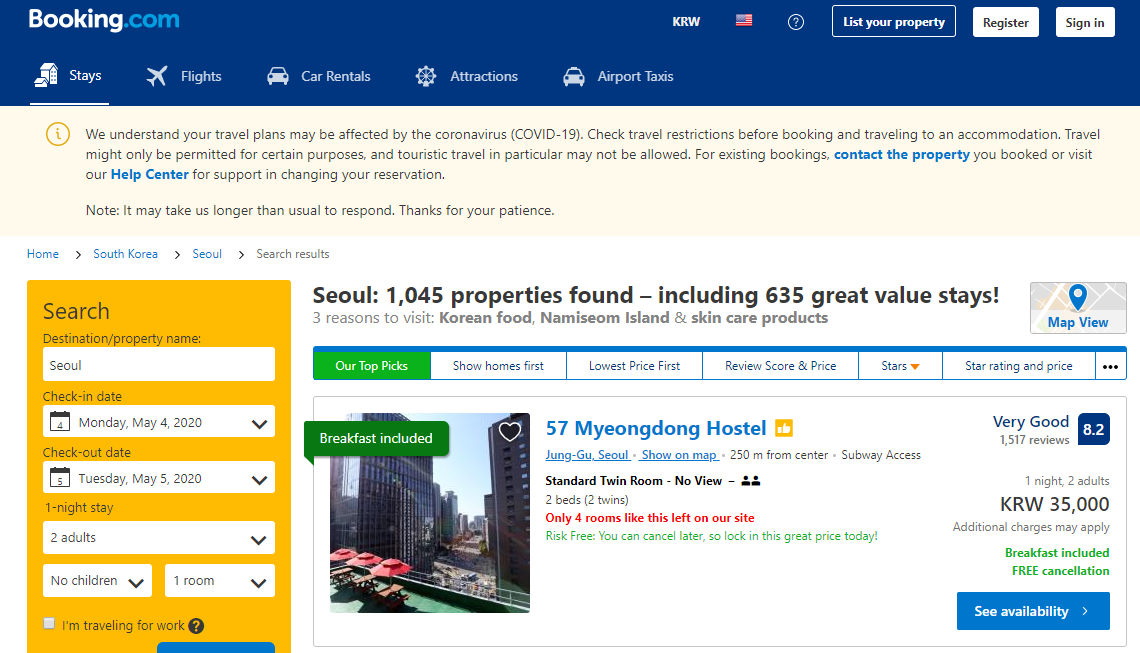Screen dimensions: 1140x653
Task: Sort by Lowest Price First
Action: [x=634, y=366]
